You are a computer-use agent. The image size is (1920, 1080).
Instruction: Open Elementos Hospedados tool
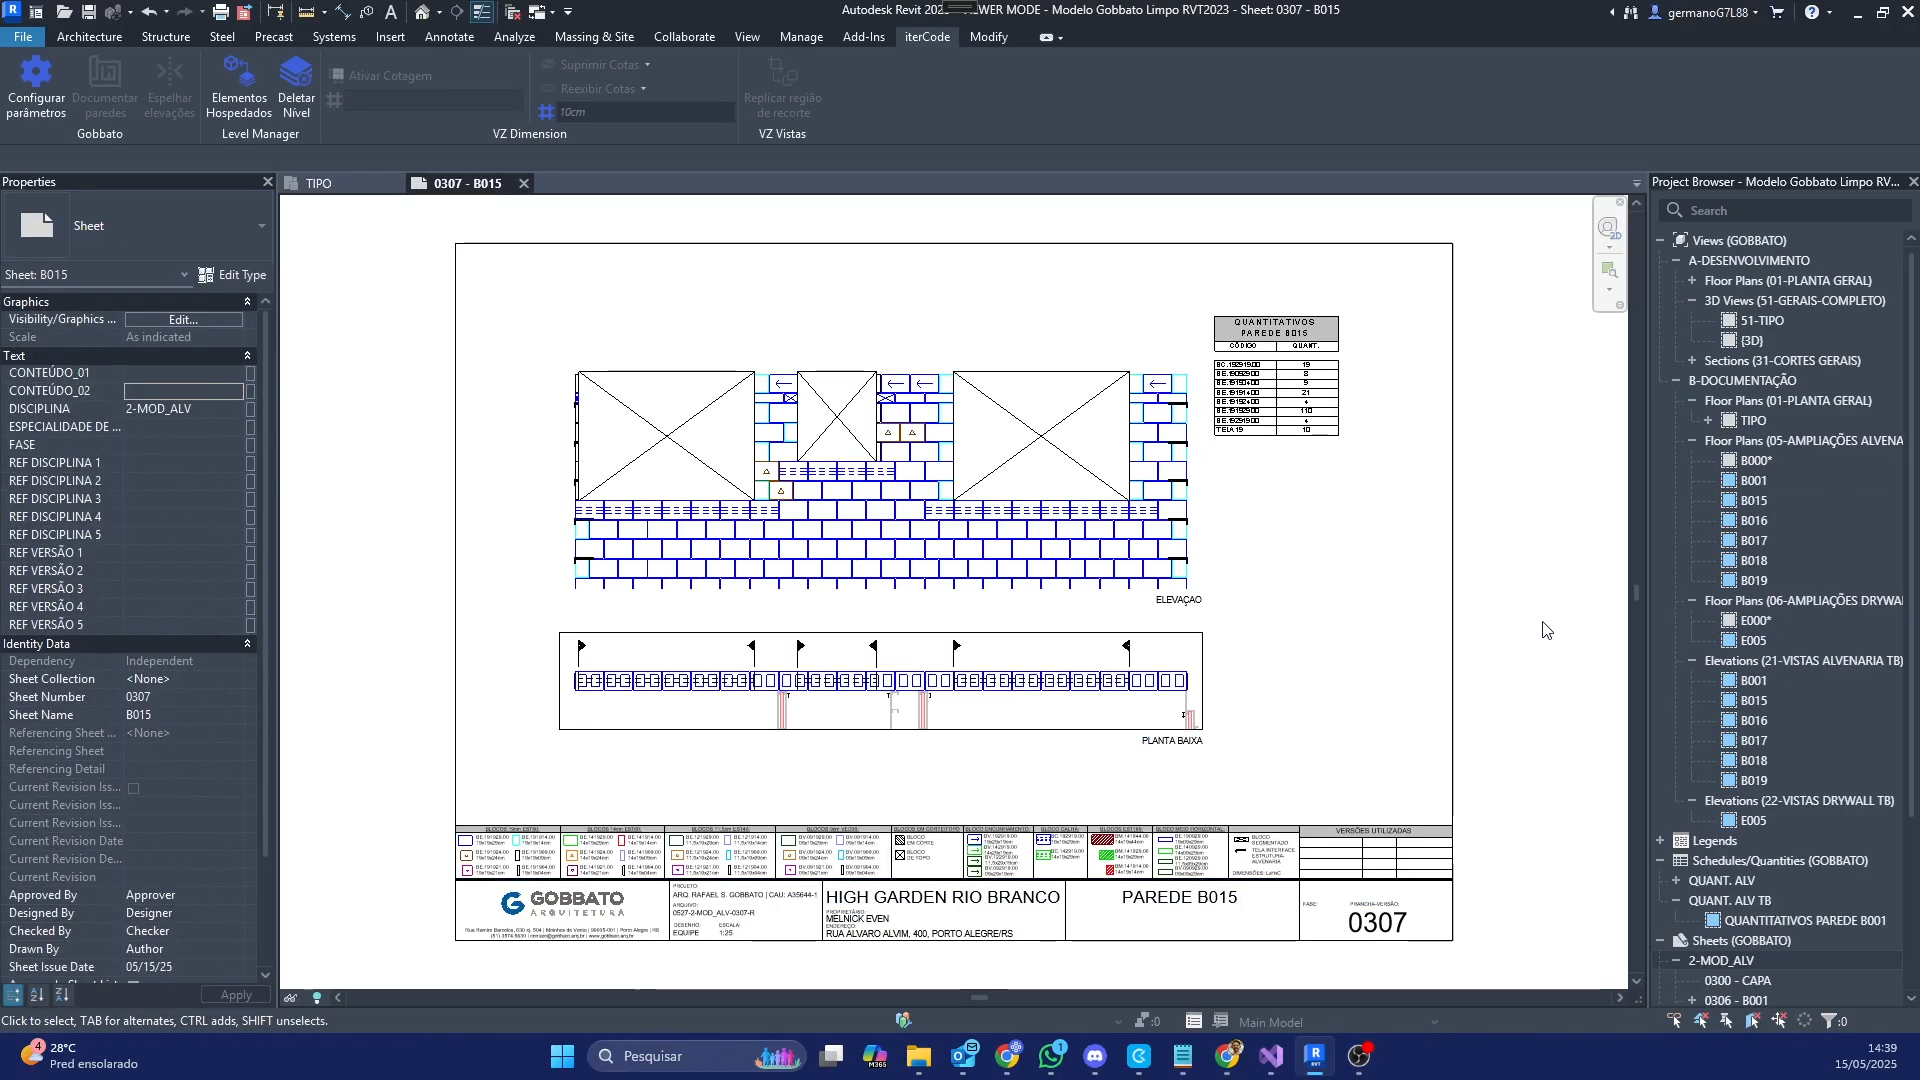tap(239, 73)
